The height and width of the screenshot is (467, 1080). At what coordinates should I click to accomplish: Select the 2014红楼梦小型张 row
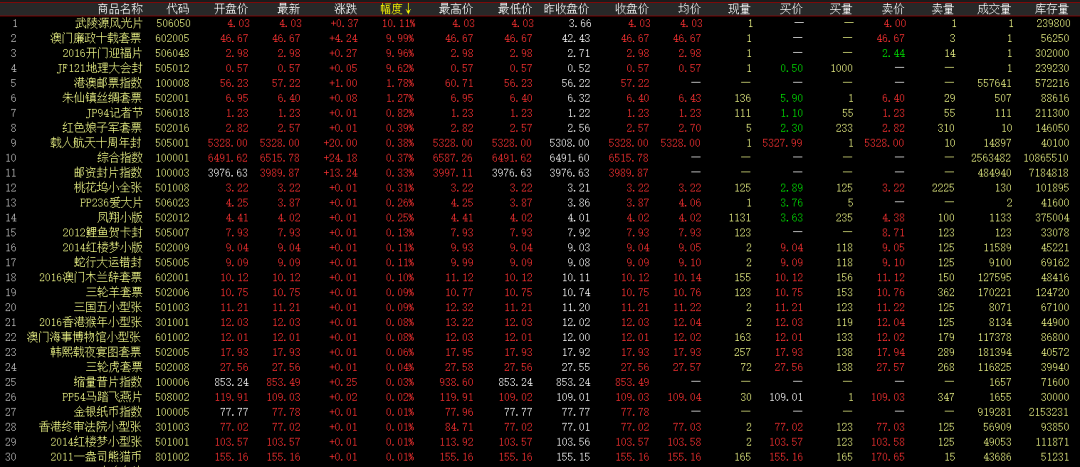(540, 441)
